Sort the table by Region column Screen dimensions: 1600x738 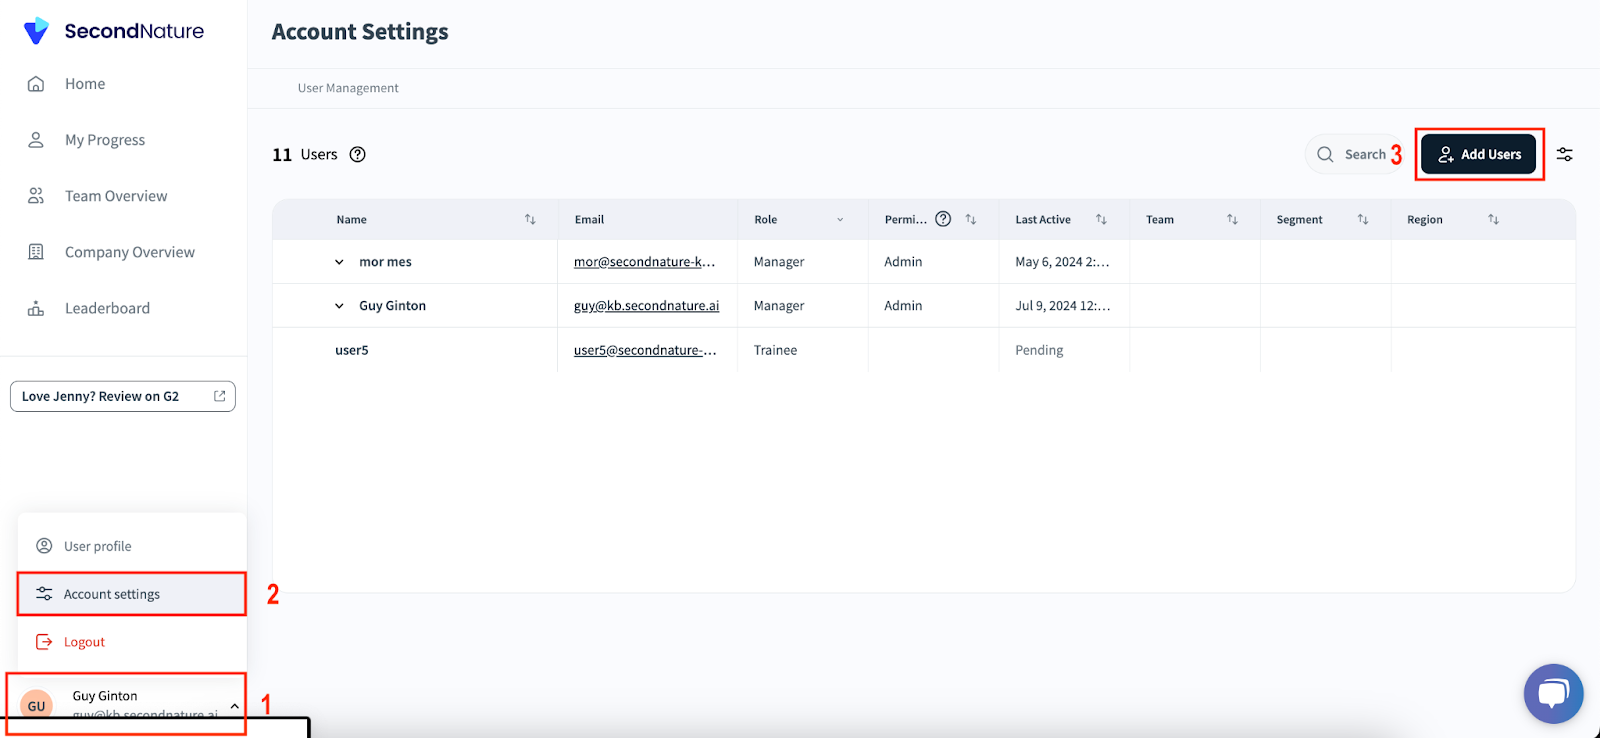(1493, 219)
